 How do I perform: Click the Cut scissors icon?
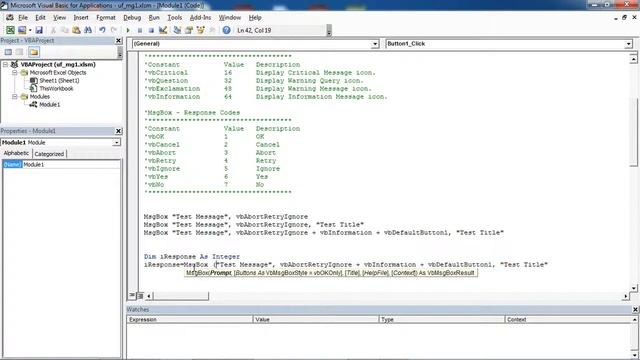[x=53, y=30]
